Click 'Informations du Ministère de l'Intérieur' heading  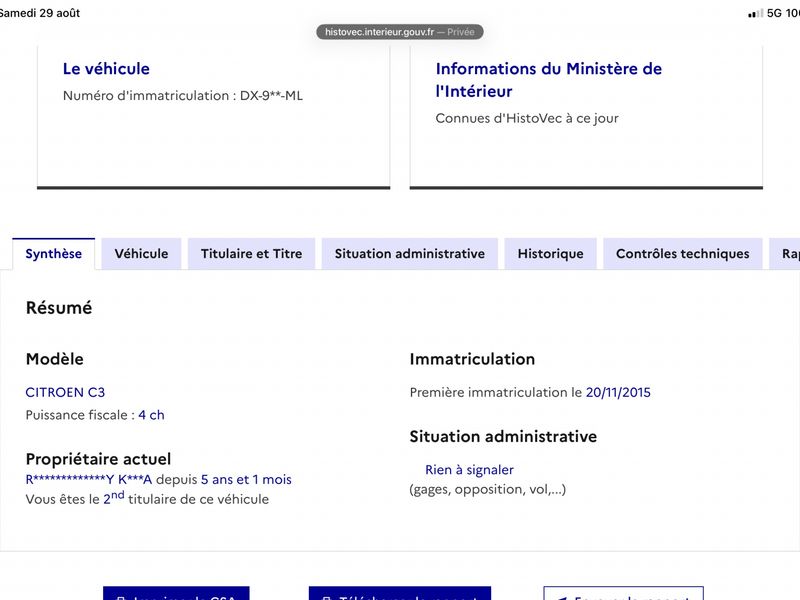[548, 80]
